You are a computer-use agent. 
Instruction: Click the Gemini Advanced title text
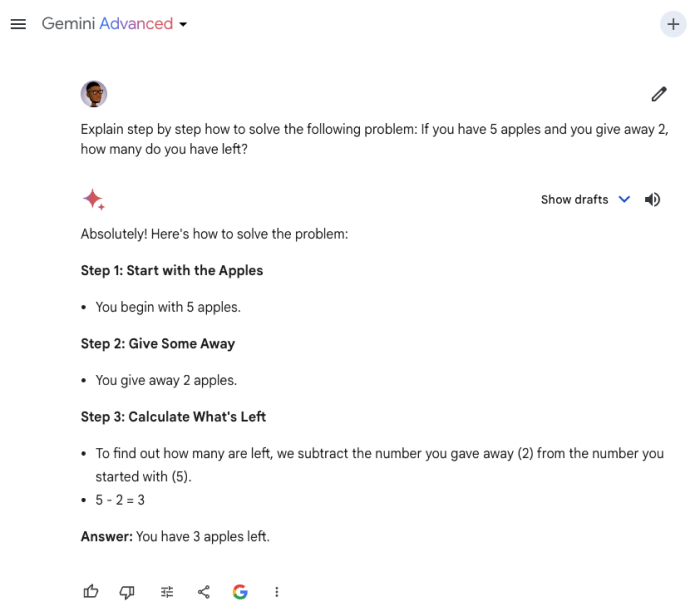tap(107, 23)
